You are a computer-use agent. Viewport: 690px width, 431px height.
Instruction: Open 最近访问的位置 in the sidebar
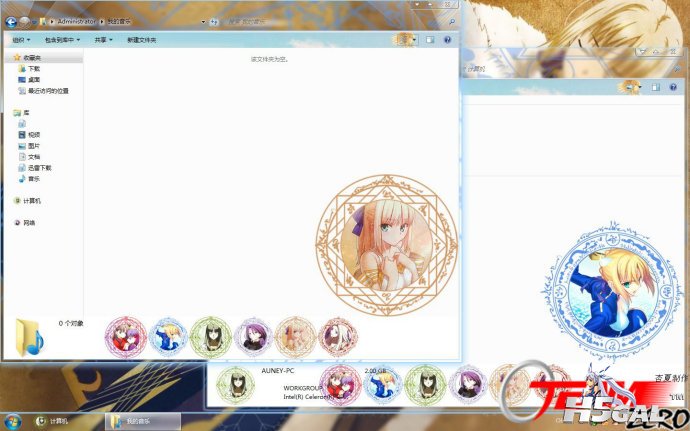43,91
